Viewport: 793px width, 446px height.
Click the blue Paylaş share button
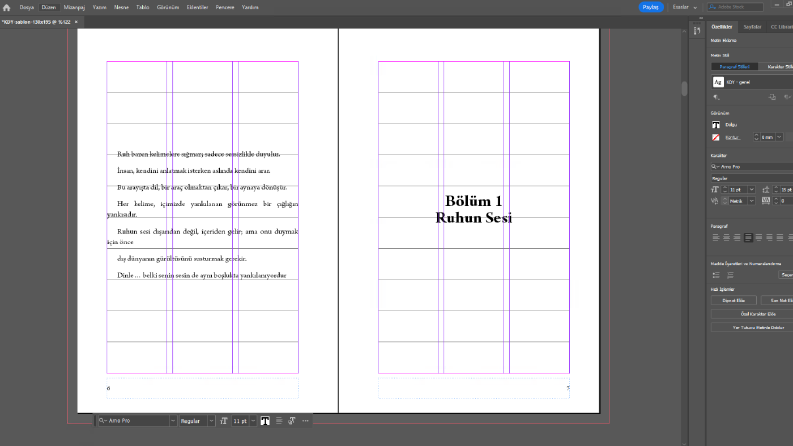[650, 7]
